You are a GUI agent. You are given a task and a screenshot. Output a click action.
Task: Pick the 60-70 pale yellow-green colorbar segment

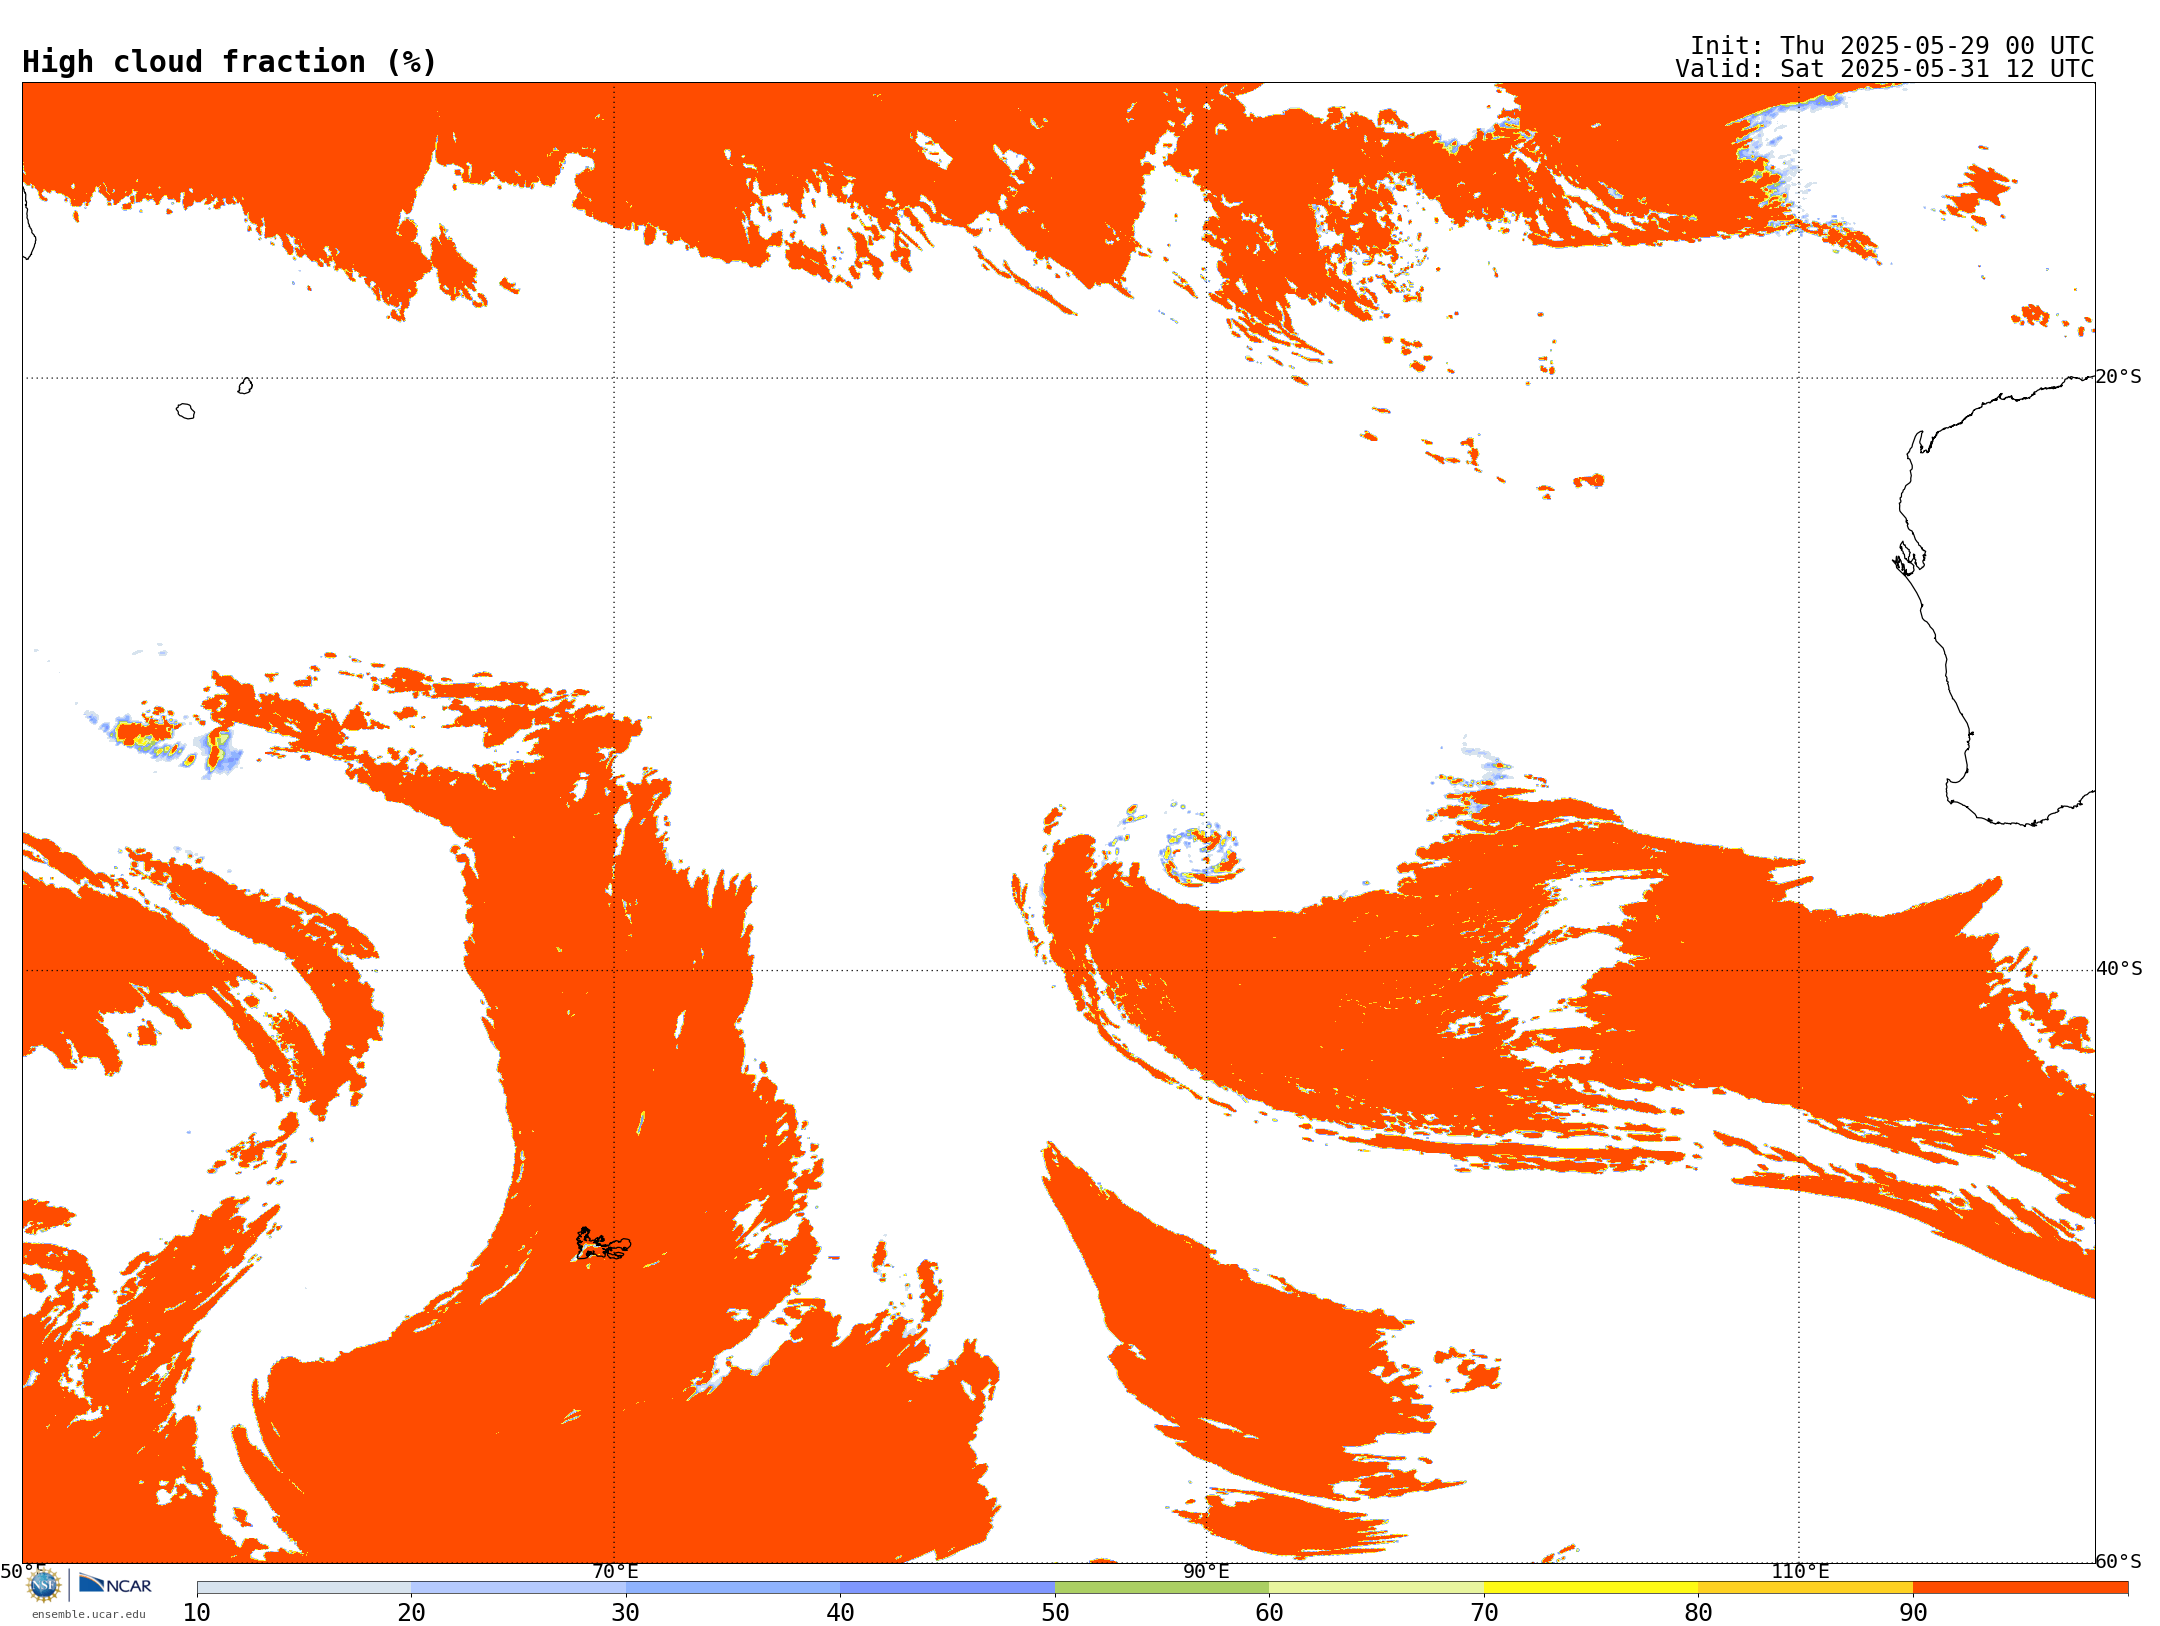point(1376,1588)
